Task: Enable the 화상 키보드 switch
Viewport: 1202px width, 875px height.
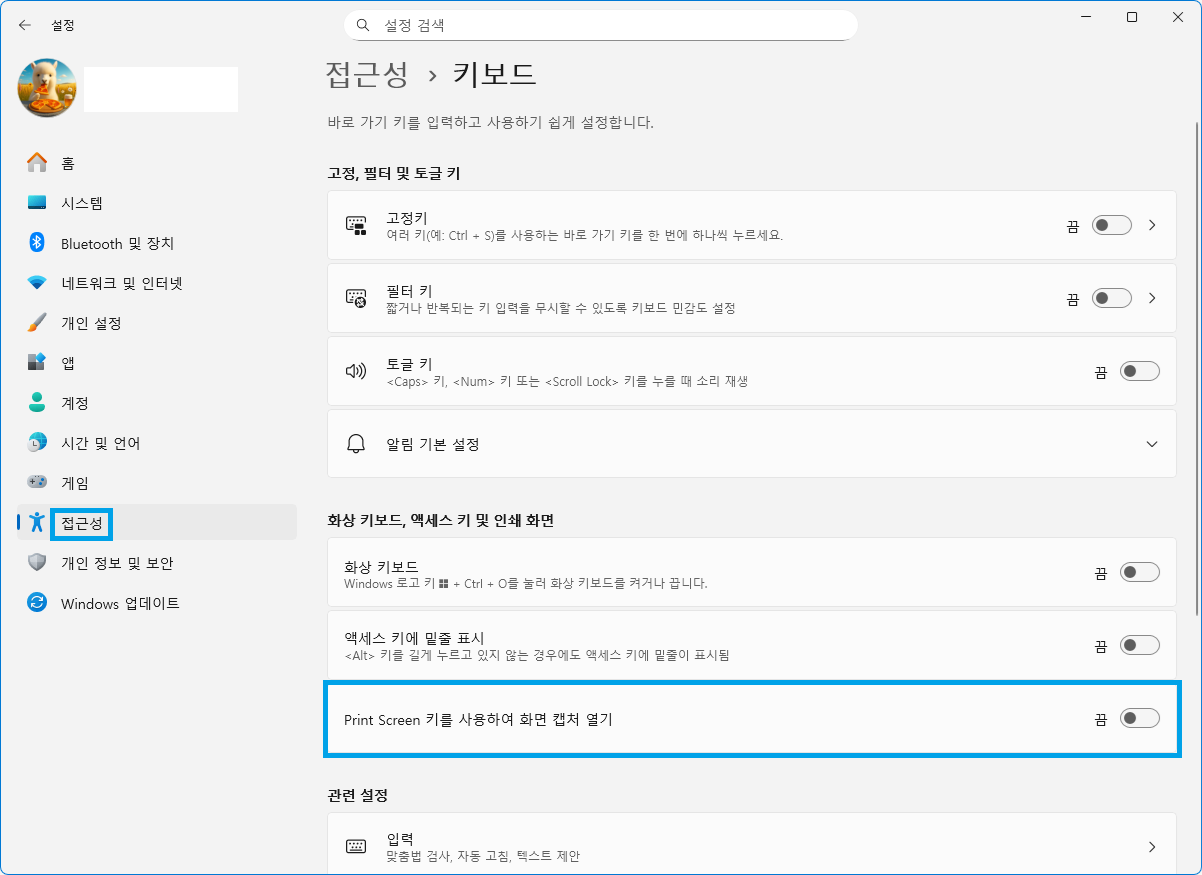Action: pyautogui.click(x=1140, y=572)
